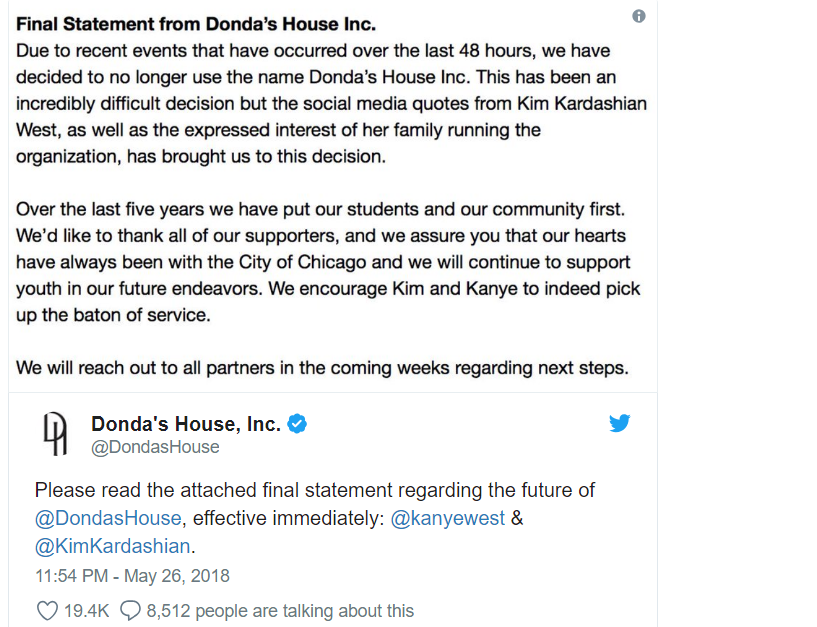Click the Donda's House, Inc. account name
The width and height of the screenshot is (817, 627).
point(186,424)
